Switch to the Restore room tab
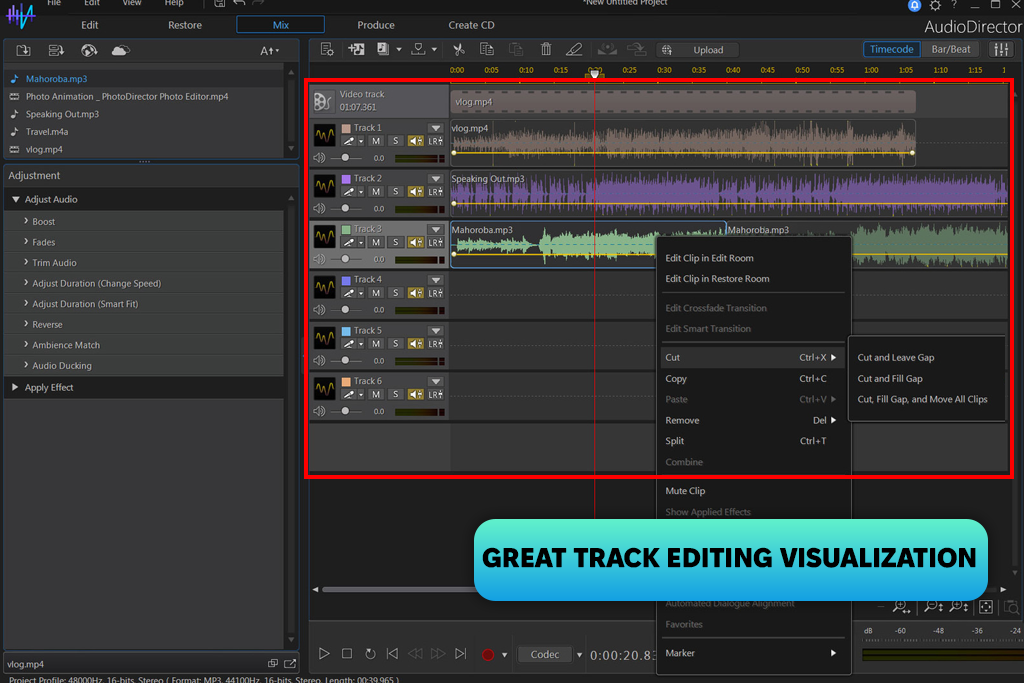1024x683 pixels. pos(185,25)
